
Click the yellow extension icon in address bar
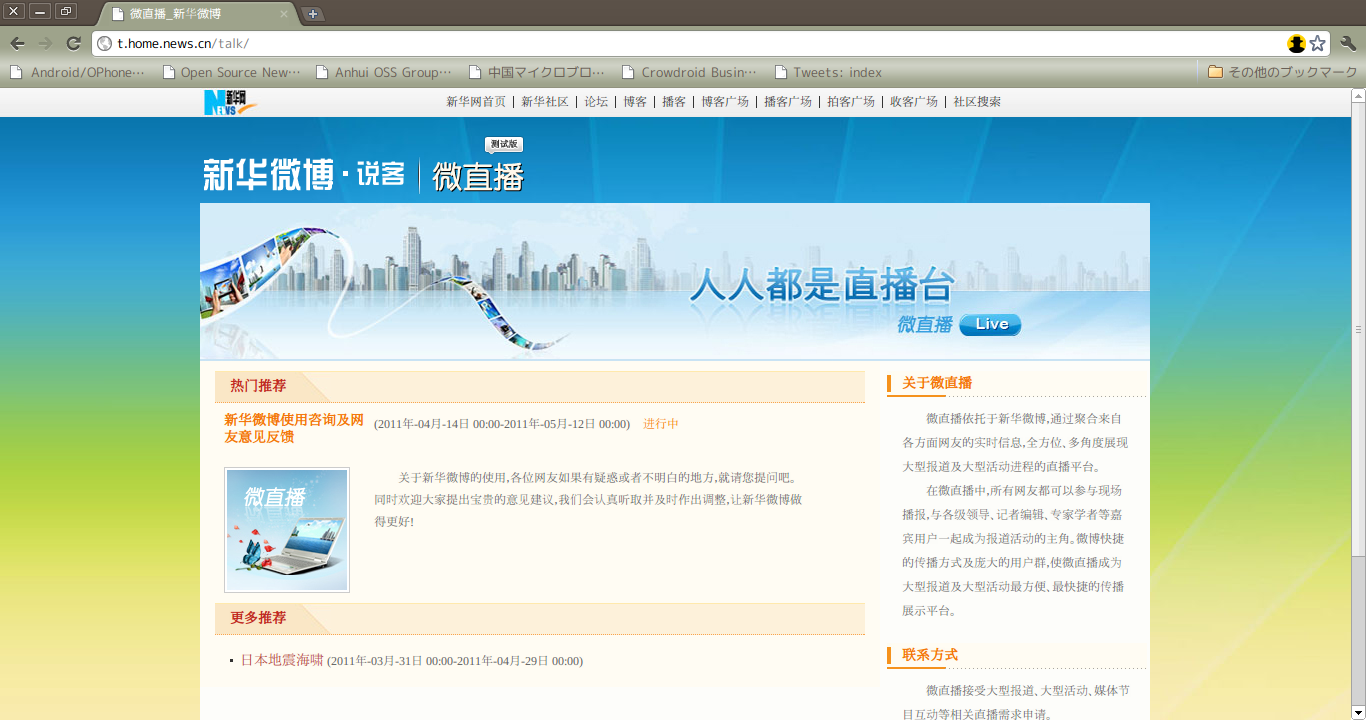coord(1297,43)
